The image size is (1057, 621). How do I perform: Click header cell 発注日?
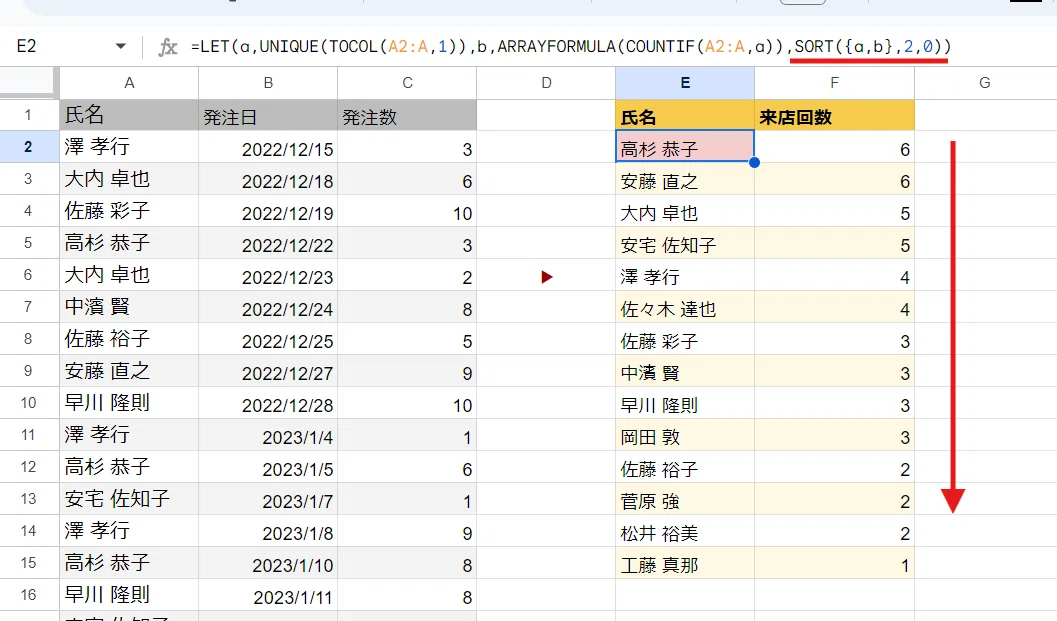[268, 115]
